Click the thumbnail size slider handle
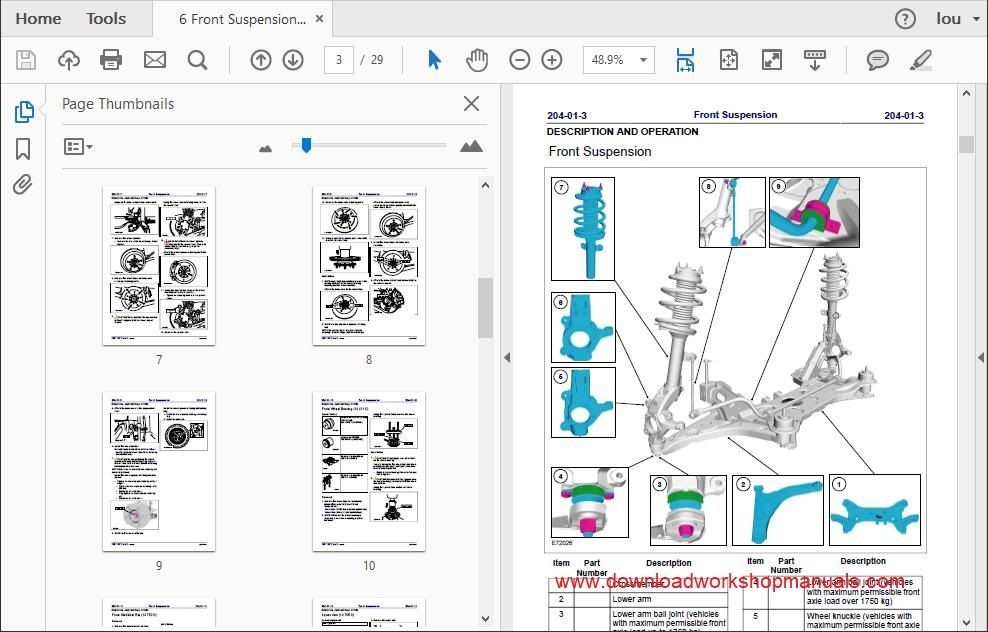The height and width of the screenshot is (632, 988). pos(306,145)
